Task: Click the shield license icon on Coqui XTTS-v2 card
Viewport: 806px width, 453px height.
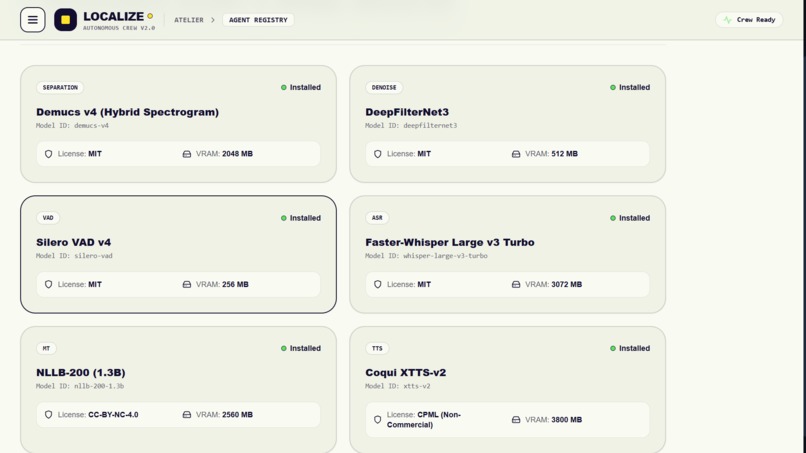Action: click(377, 420)
